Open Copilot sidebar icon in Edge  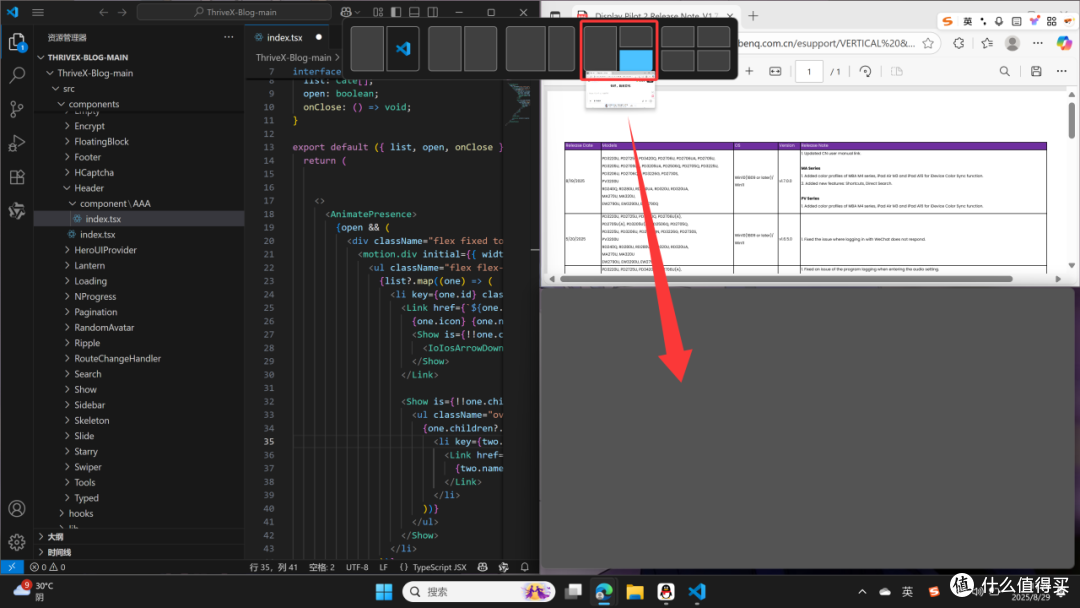(x=1063, y=43)
